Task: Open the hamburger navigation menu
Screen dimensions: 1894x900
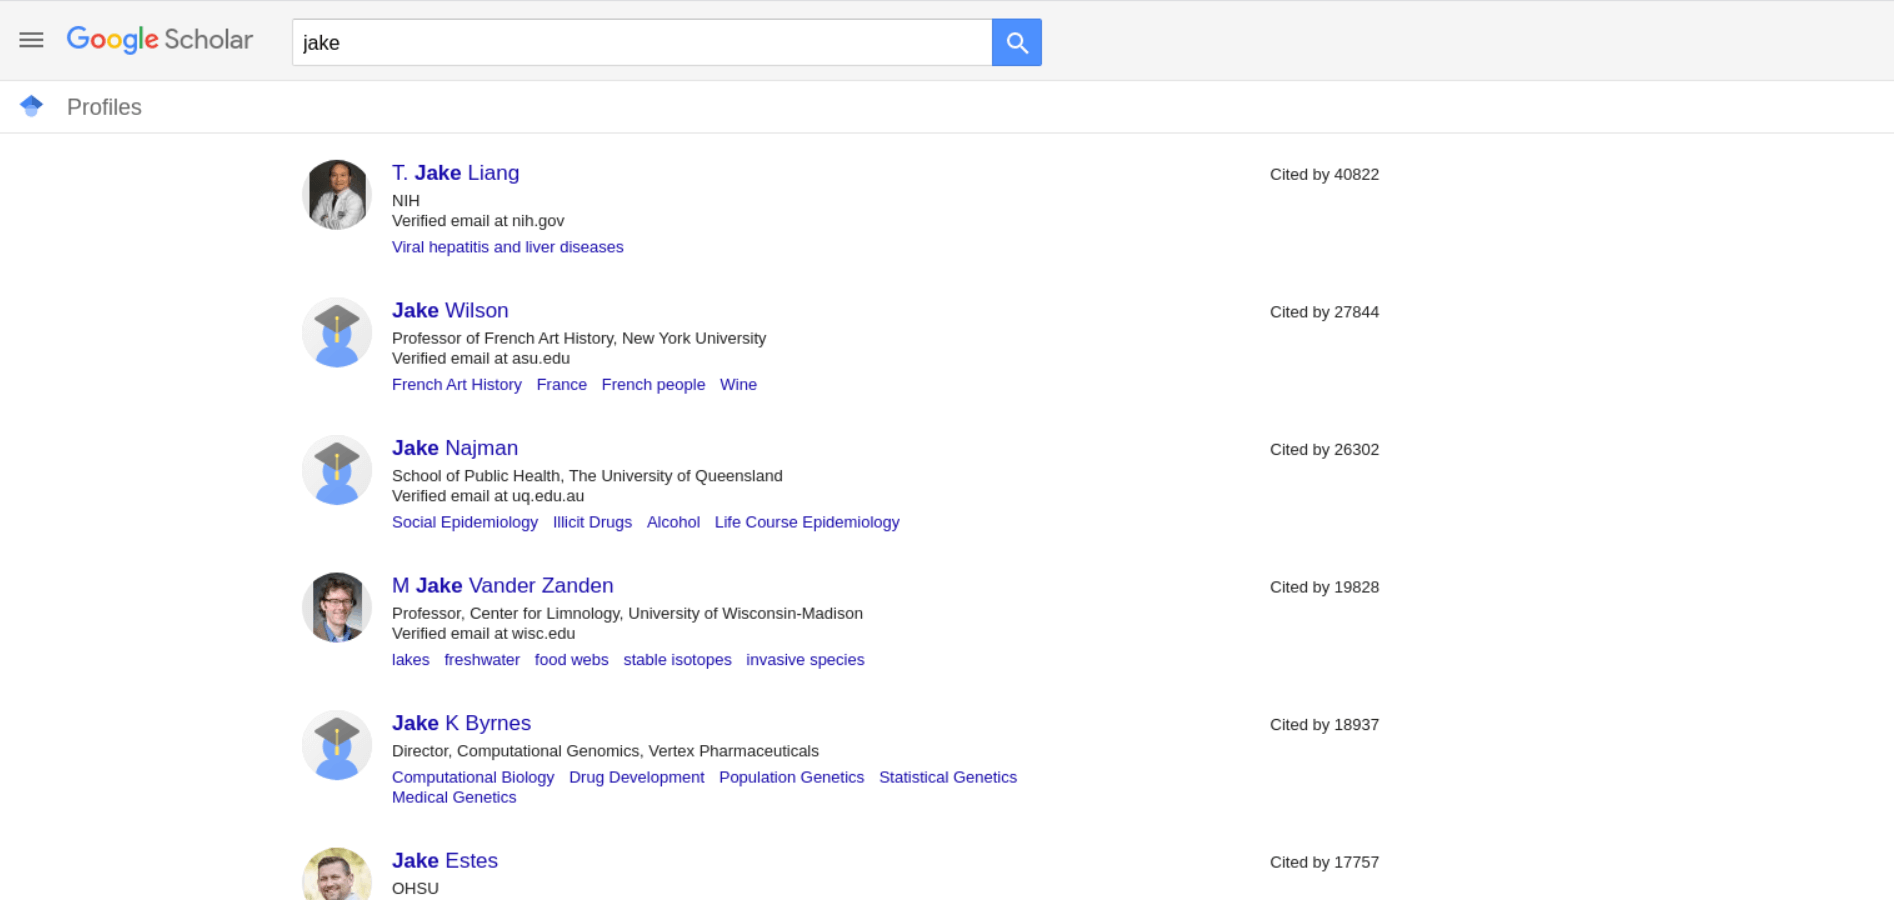Action: (x=31, y=40)
